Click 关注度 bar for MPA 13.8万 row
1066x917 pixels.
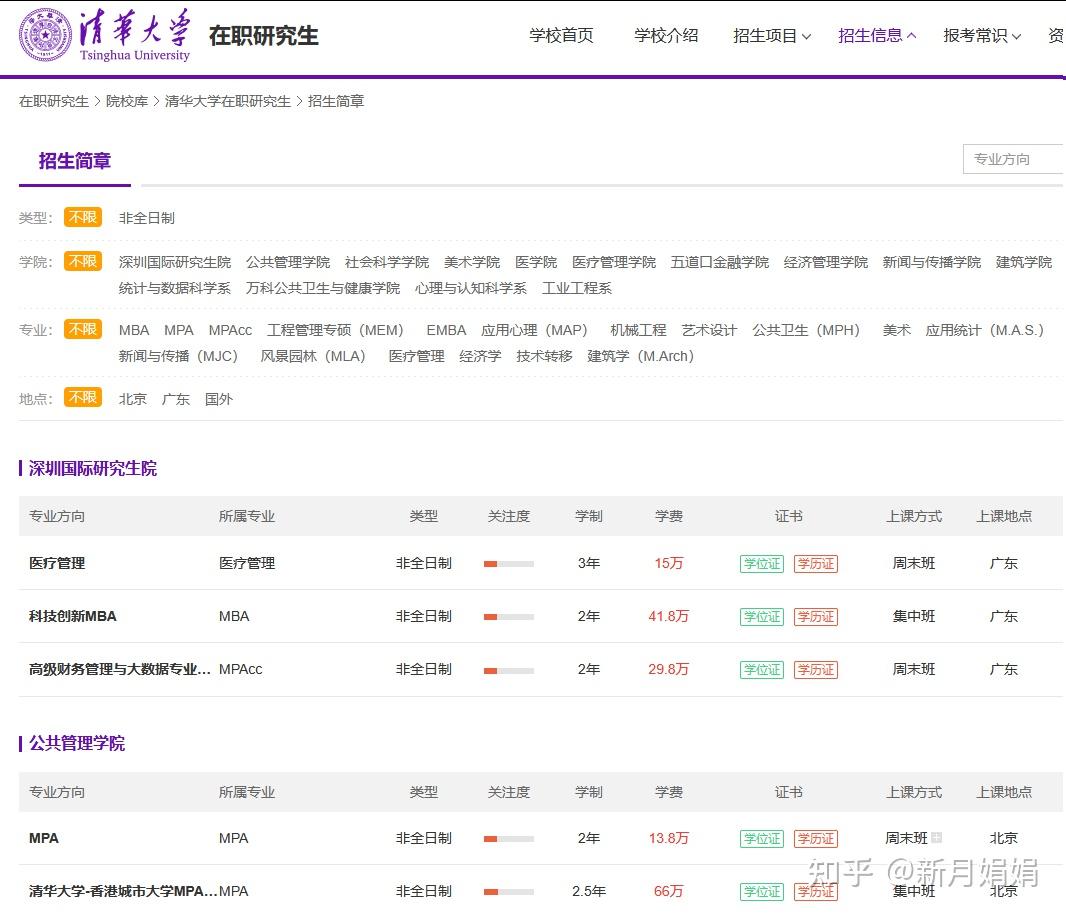[509, 839]
